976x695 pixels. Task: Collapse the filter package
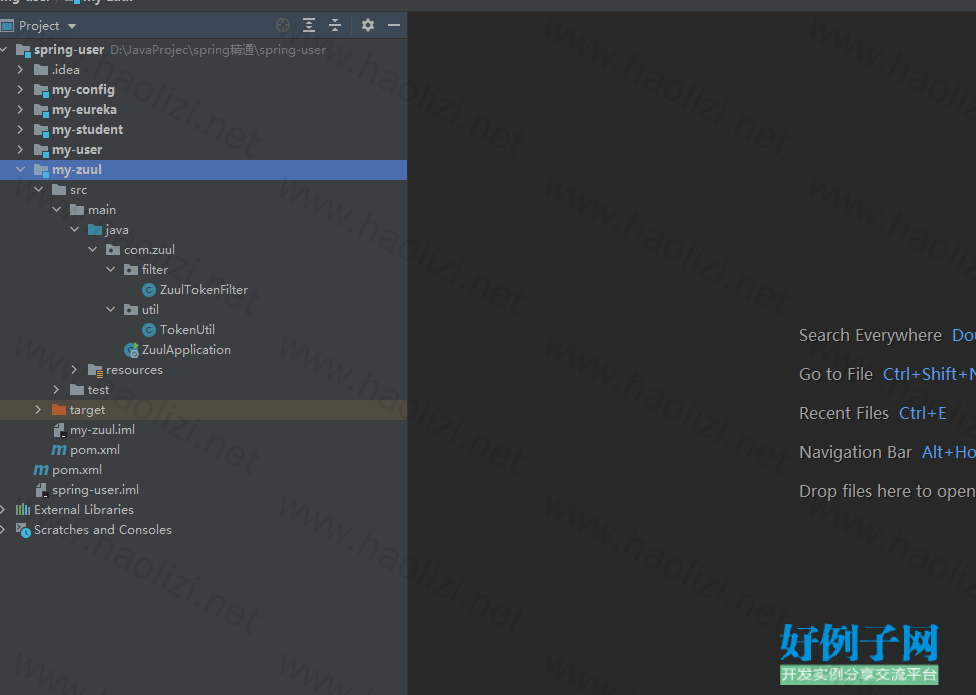(110, 270)
